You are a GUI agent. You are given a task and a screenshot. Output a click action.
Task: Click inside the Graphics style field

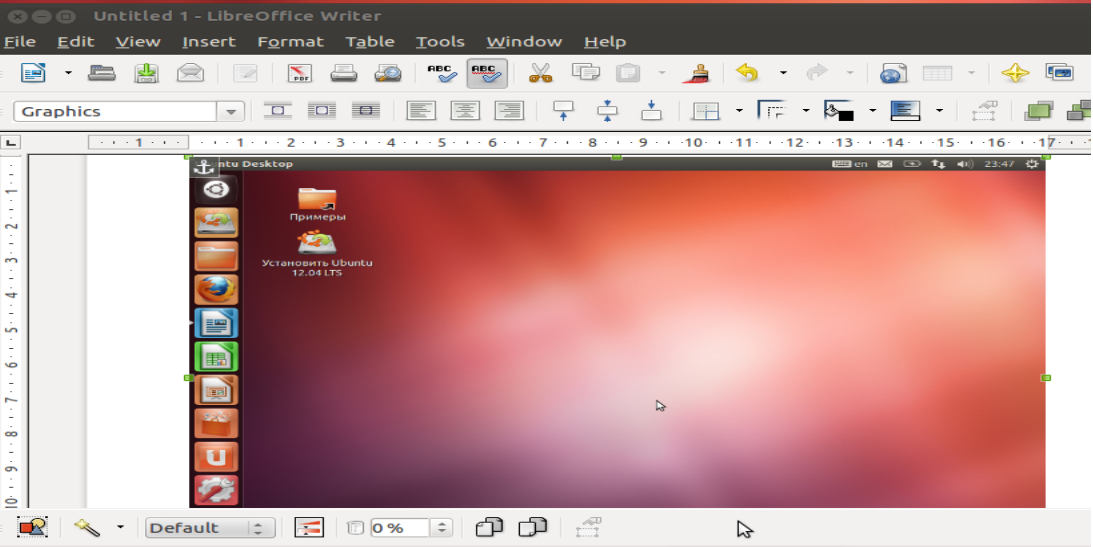(115, 111)
